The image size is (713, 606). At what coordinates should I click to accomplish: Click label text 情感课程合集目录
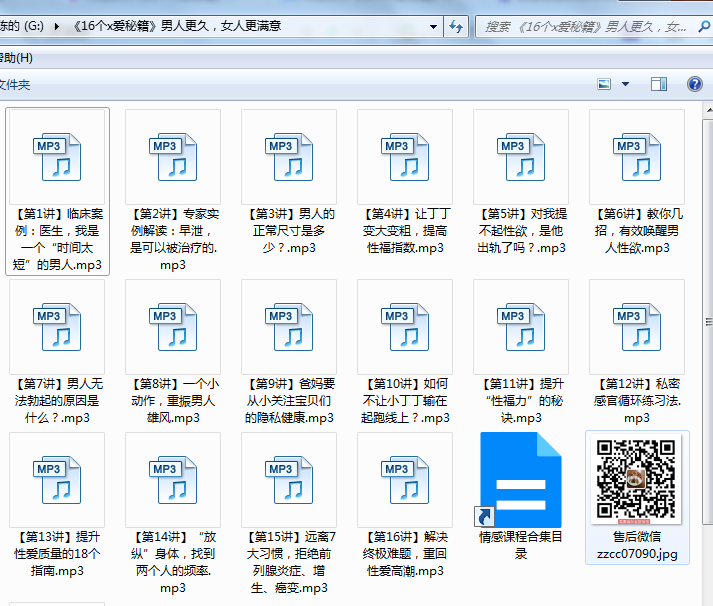coord(521,545)
